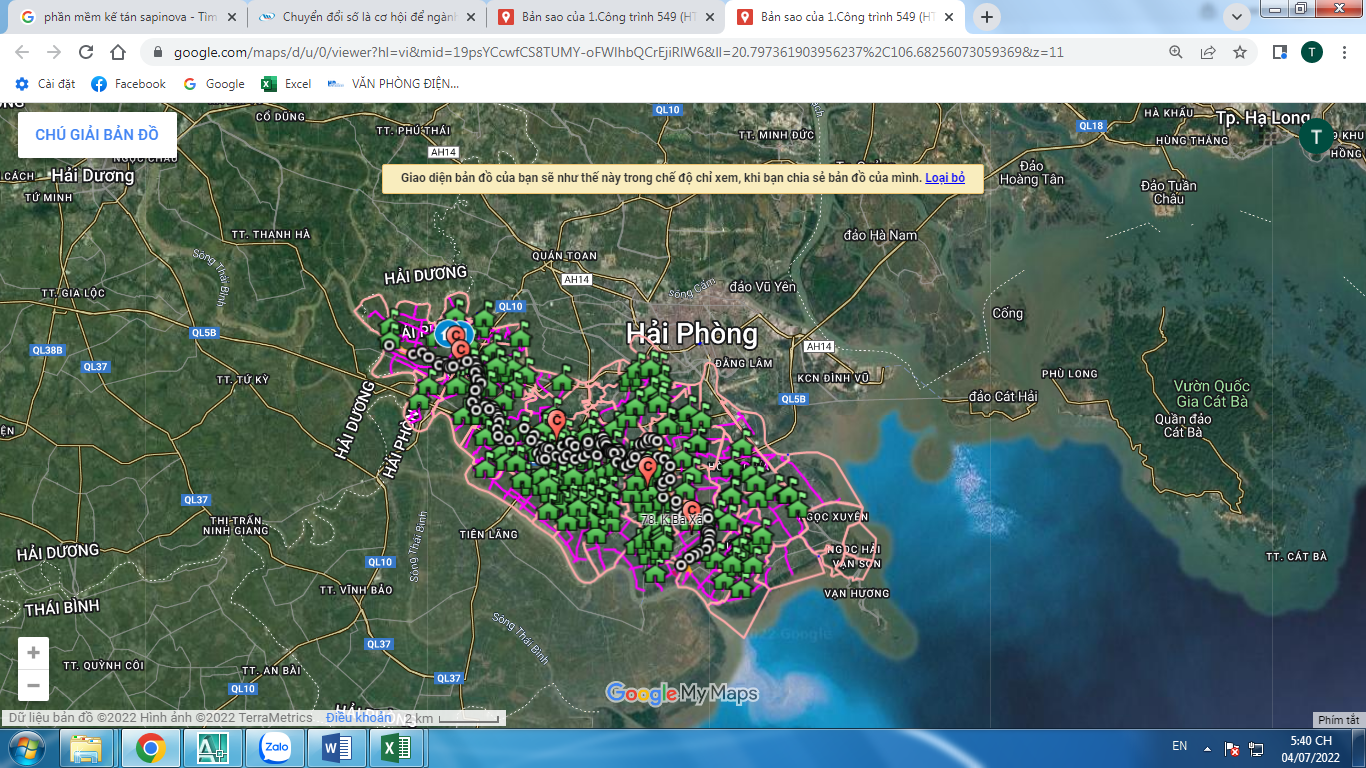Expand the tab search dropdown
Screen dimensions: 1366x768
1237,16
